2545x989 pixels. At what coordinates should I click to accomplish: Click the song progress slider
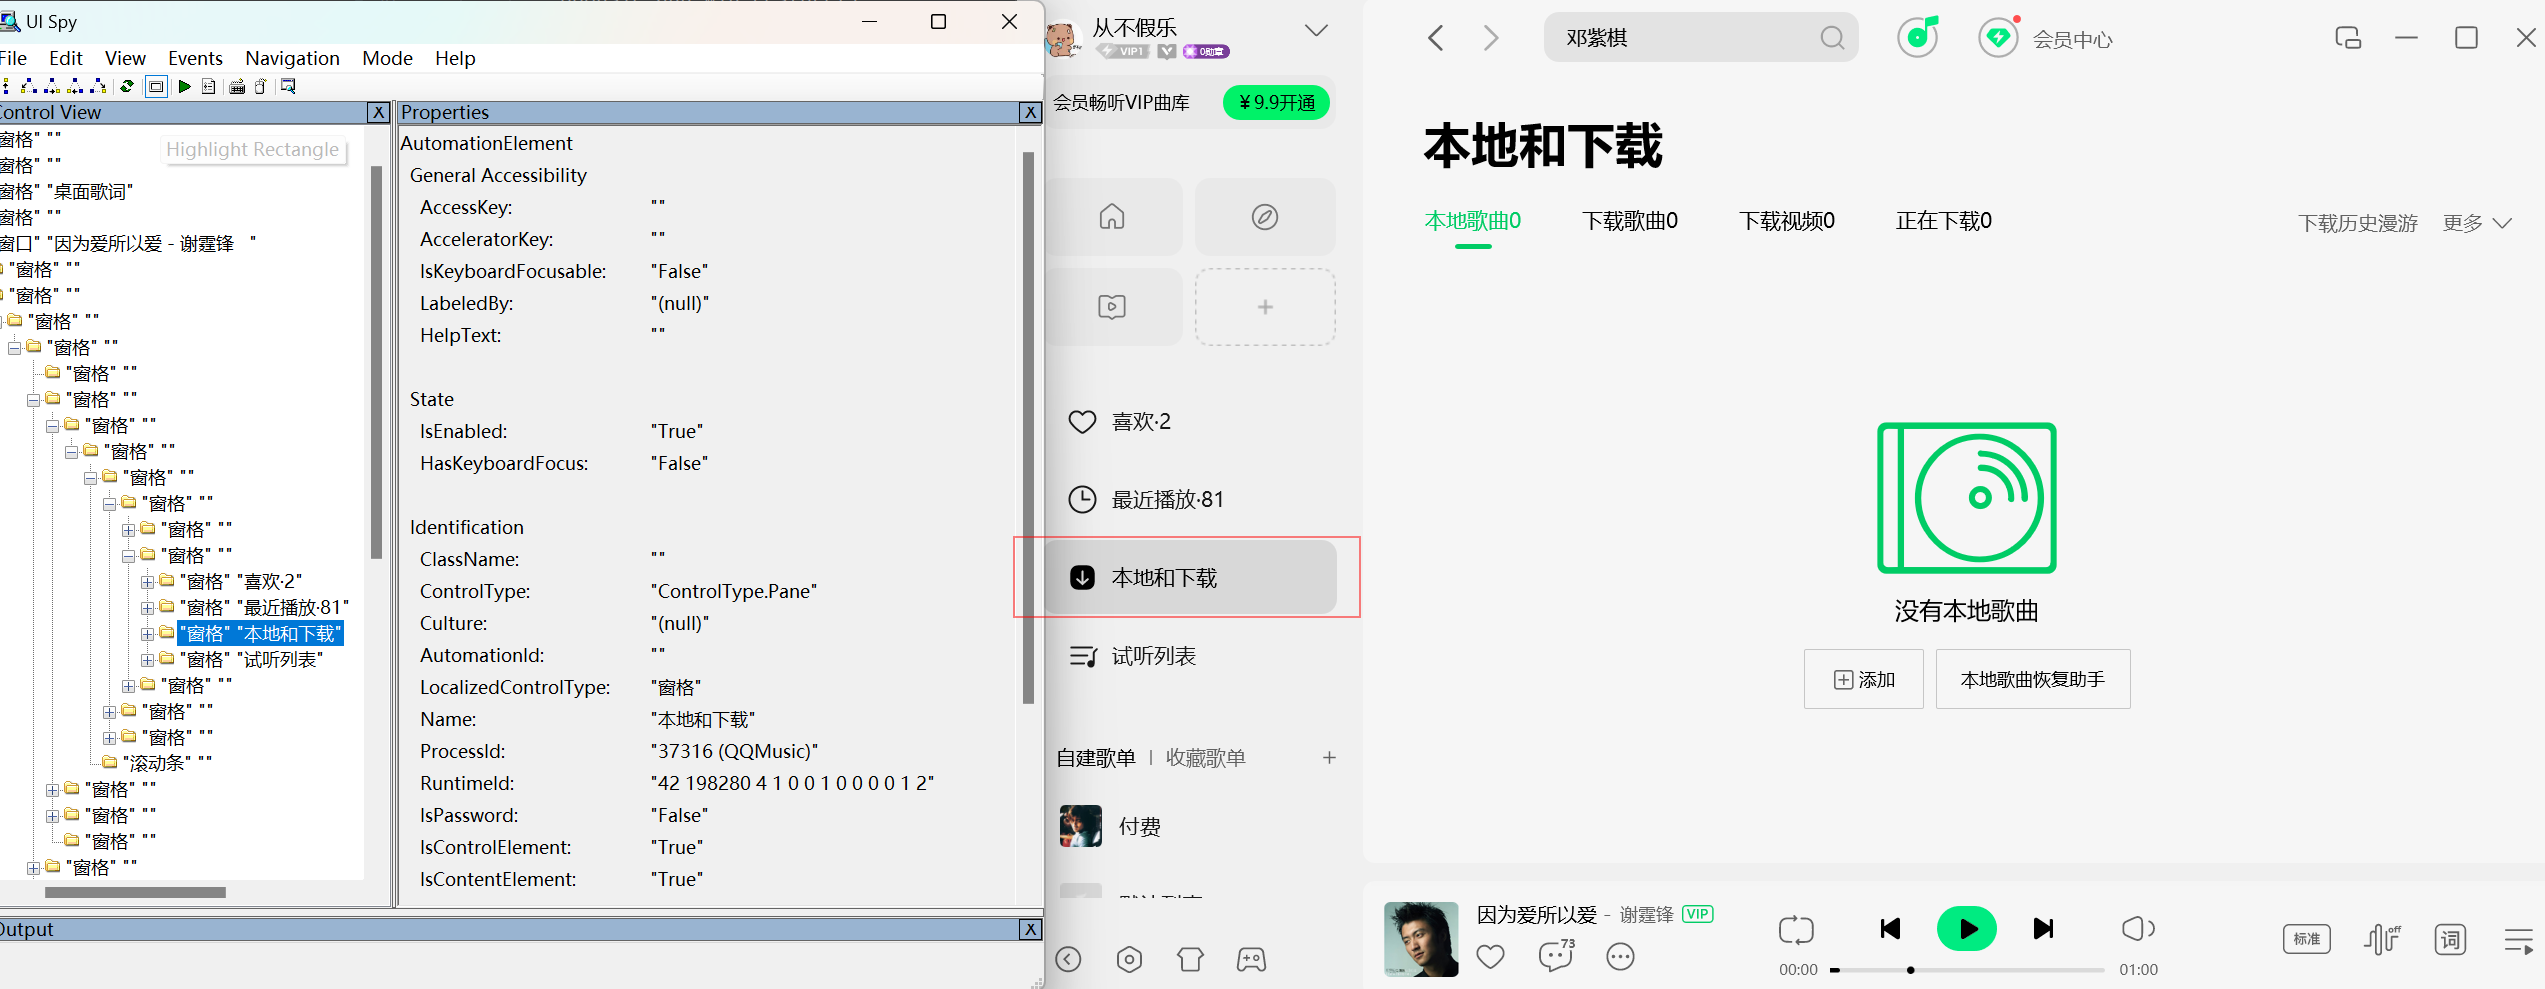click(x=1967, y=970)
